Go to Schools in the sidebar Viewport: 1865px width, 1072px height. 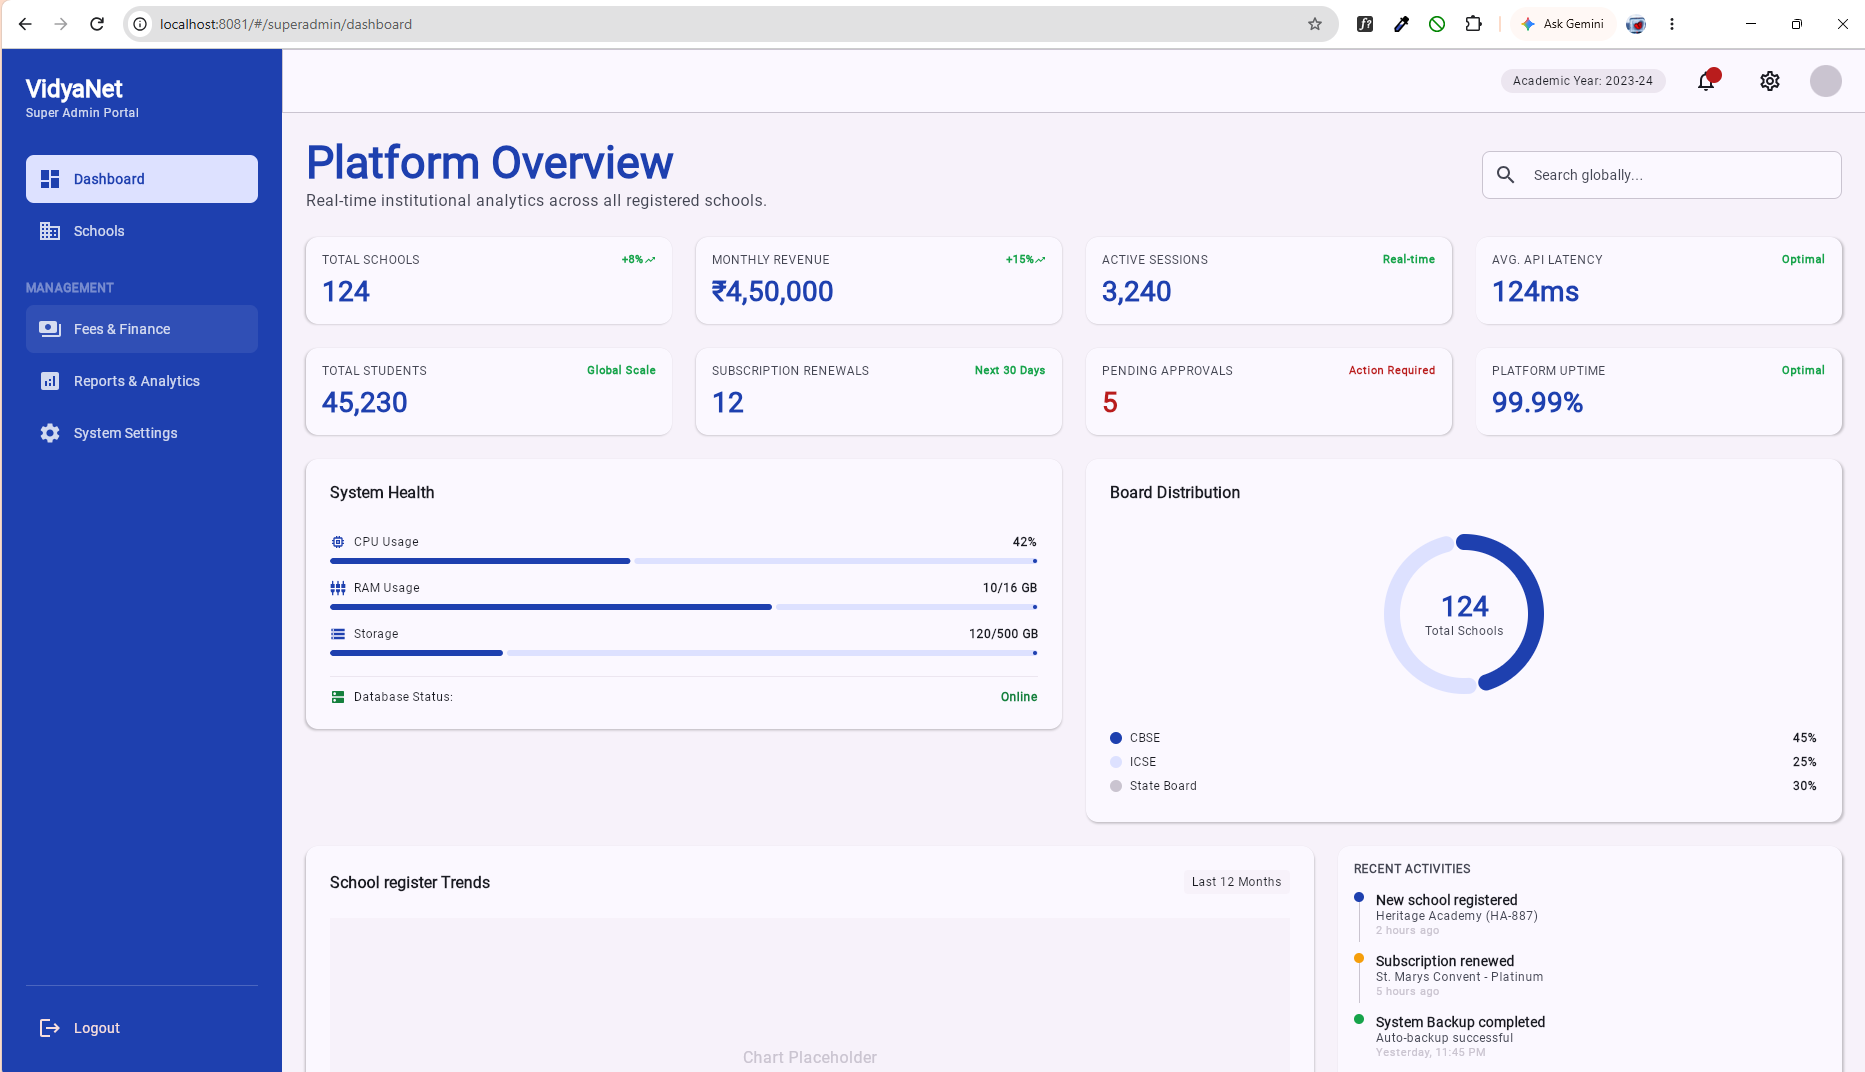pos(142,231)
